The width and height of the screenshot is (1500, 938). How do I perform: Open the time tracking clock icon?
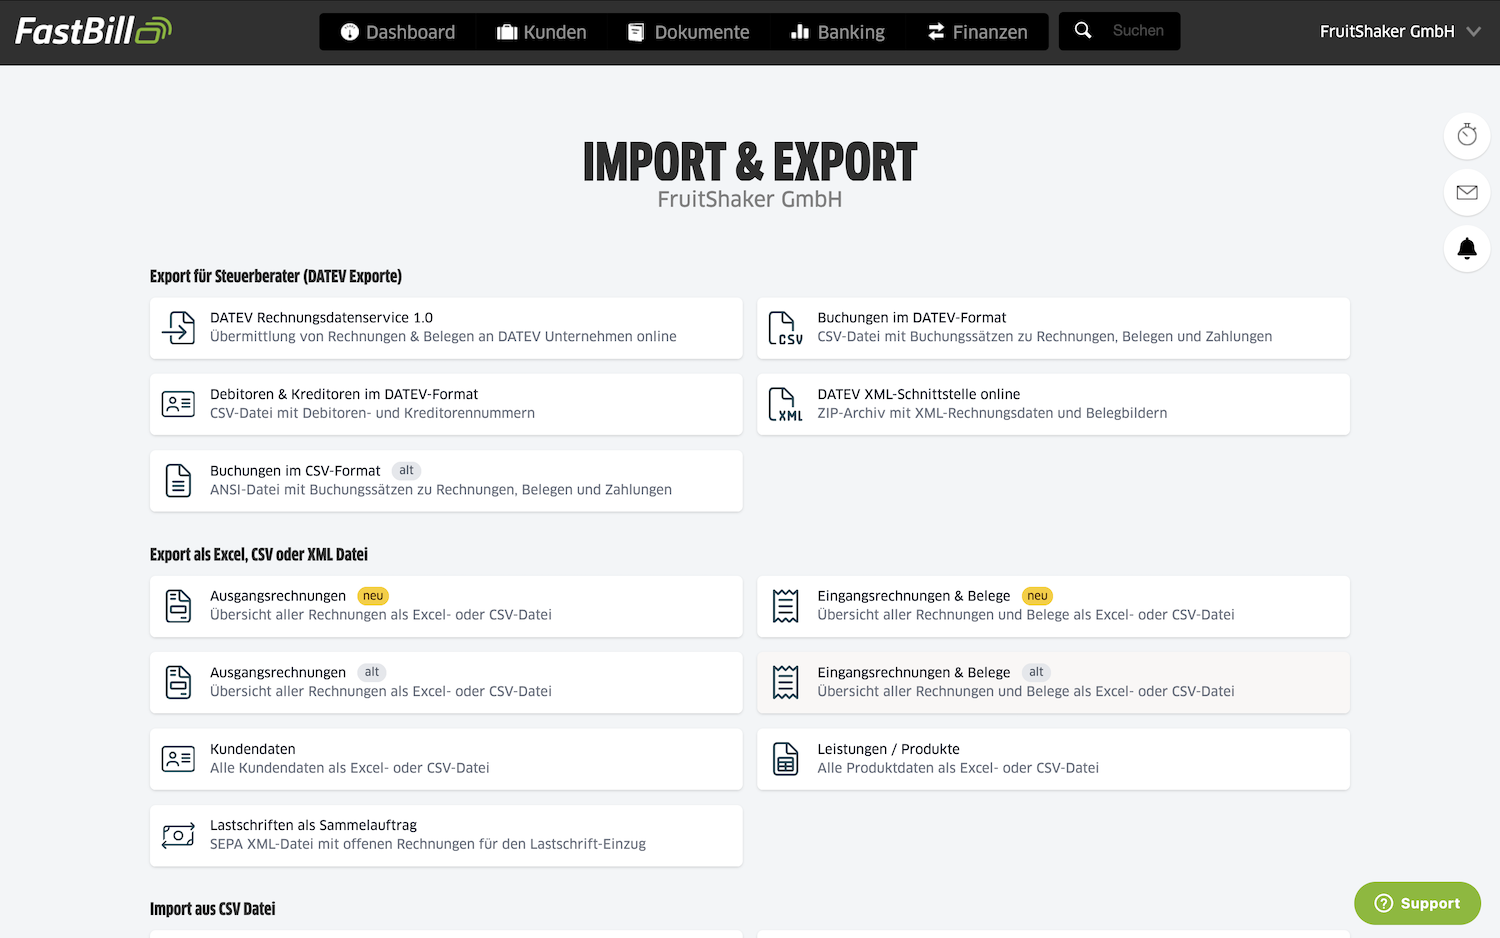[x=1466, y=136]
